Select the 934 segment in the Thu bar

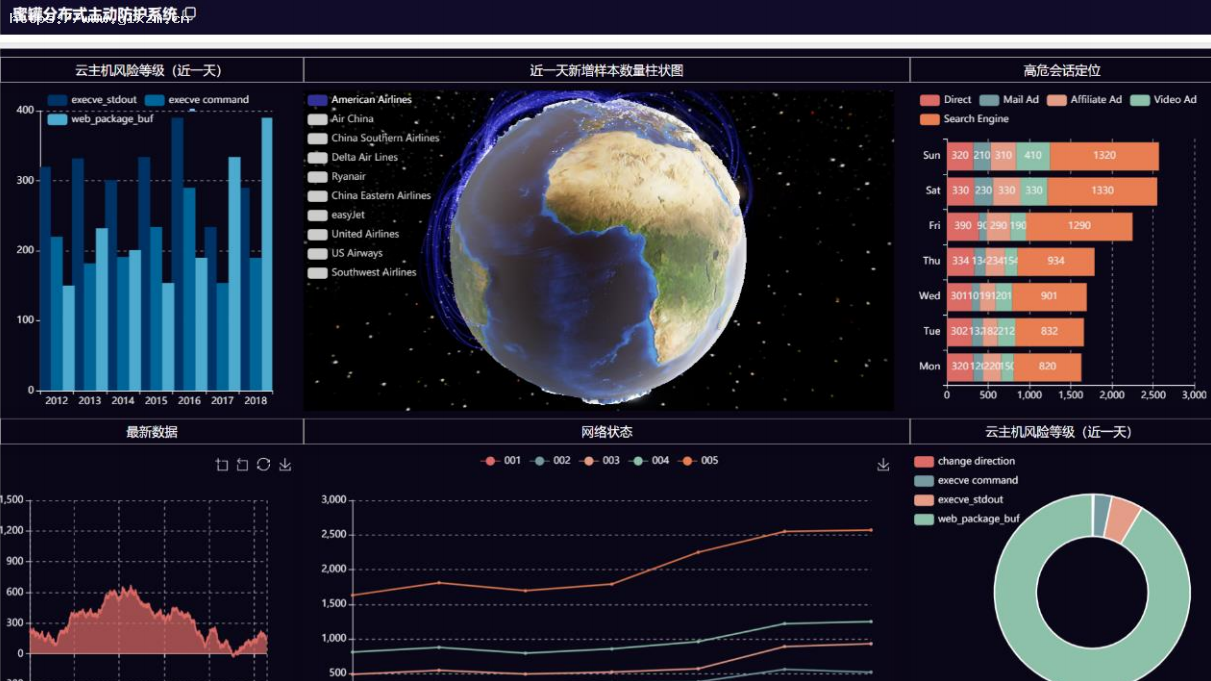(x=1056, y=261)
